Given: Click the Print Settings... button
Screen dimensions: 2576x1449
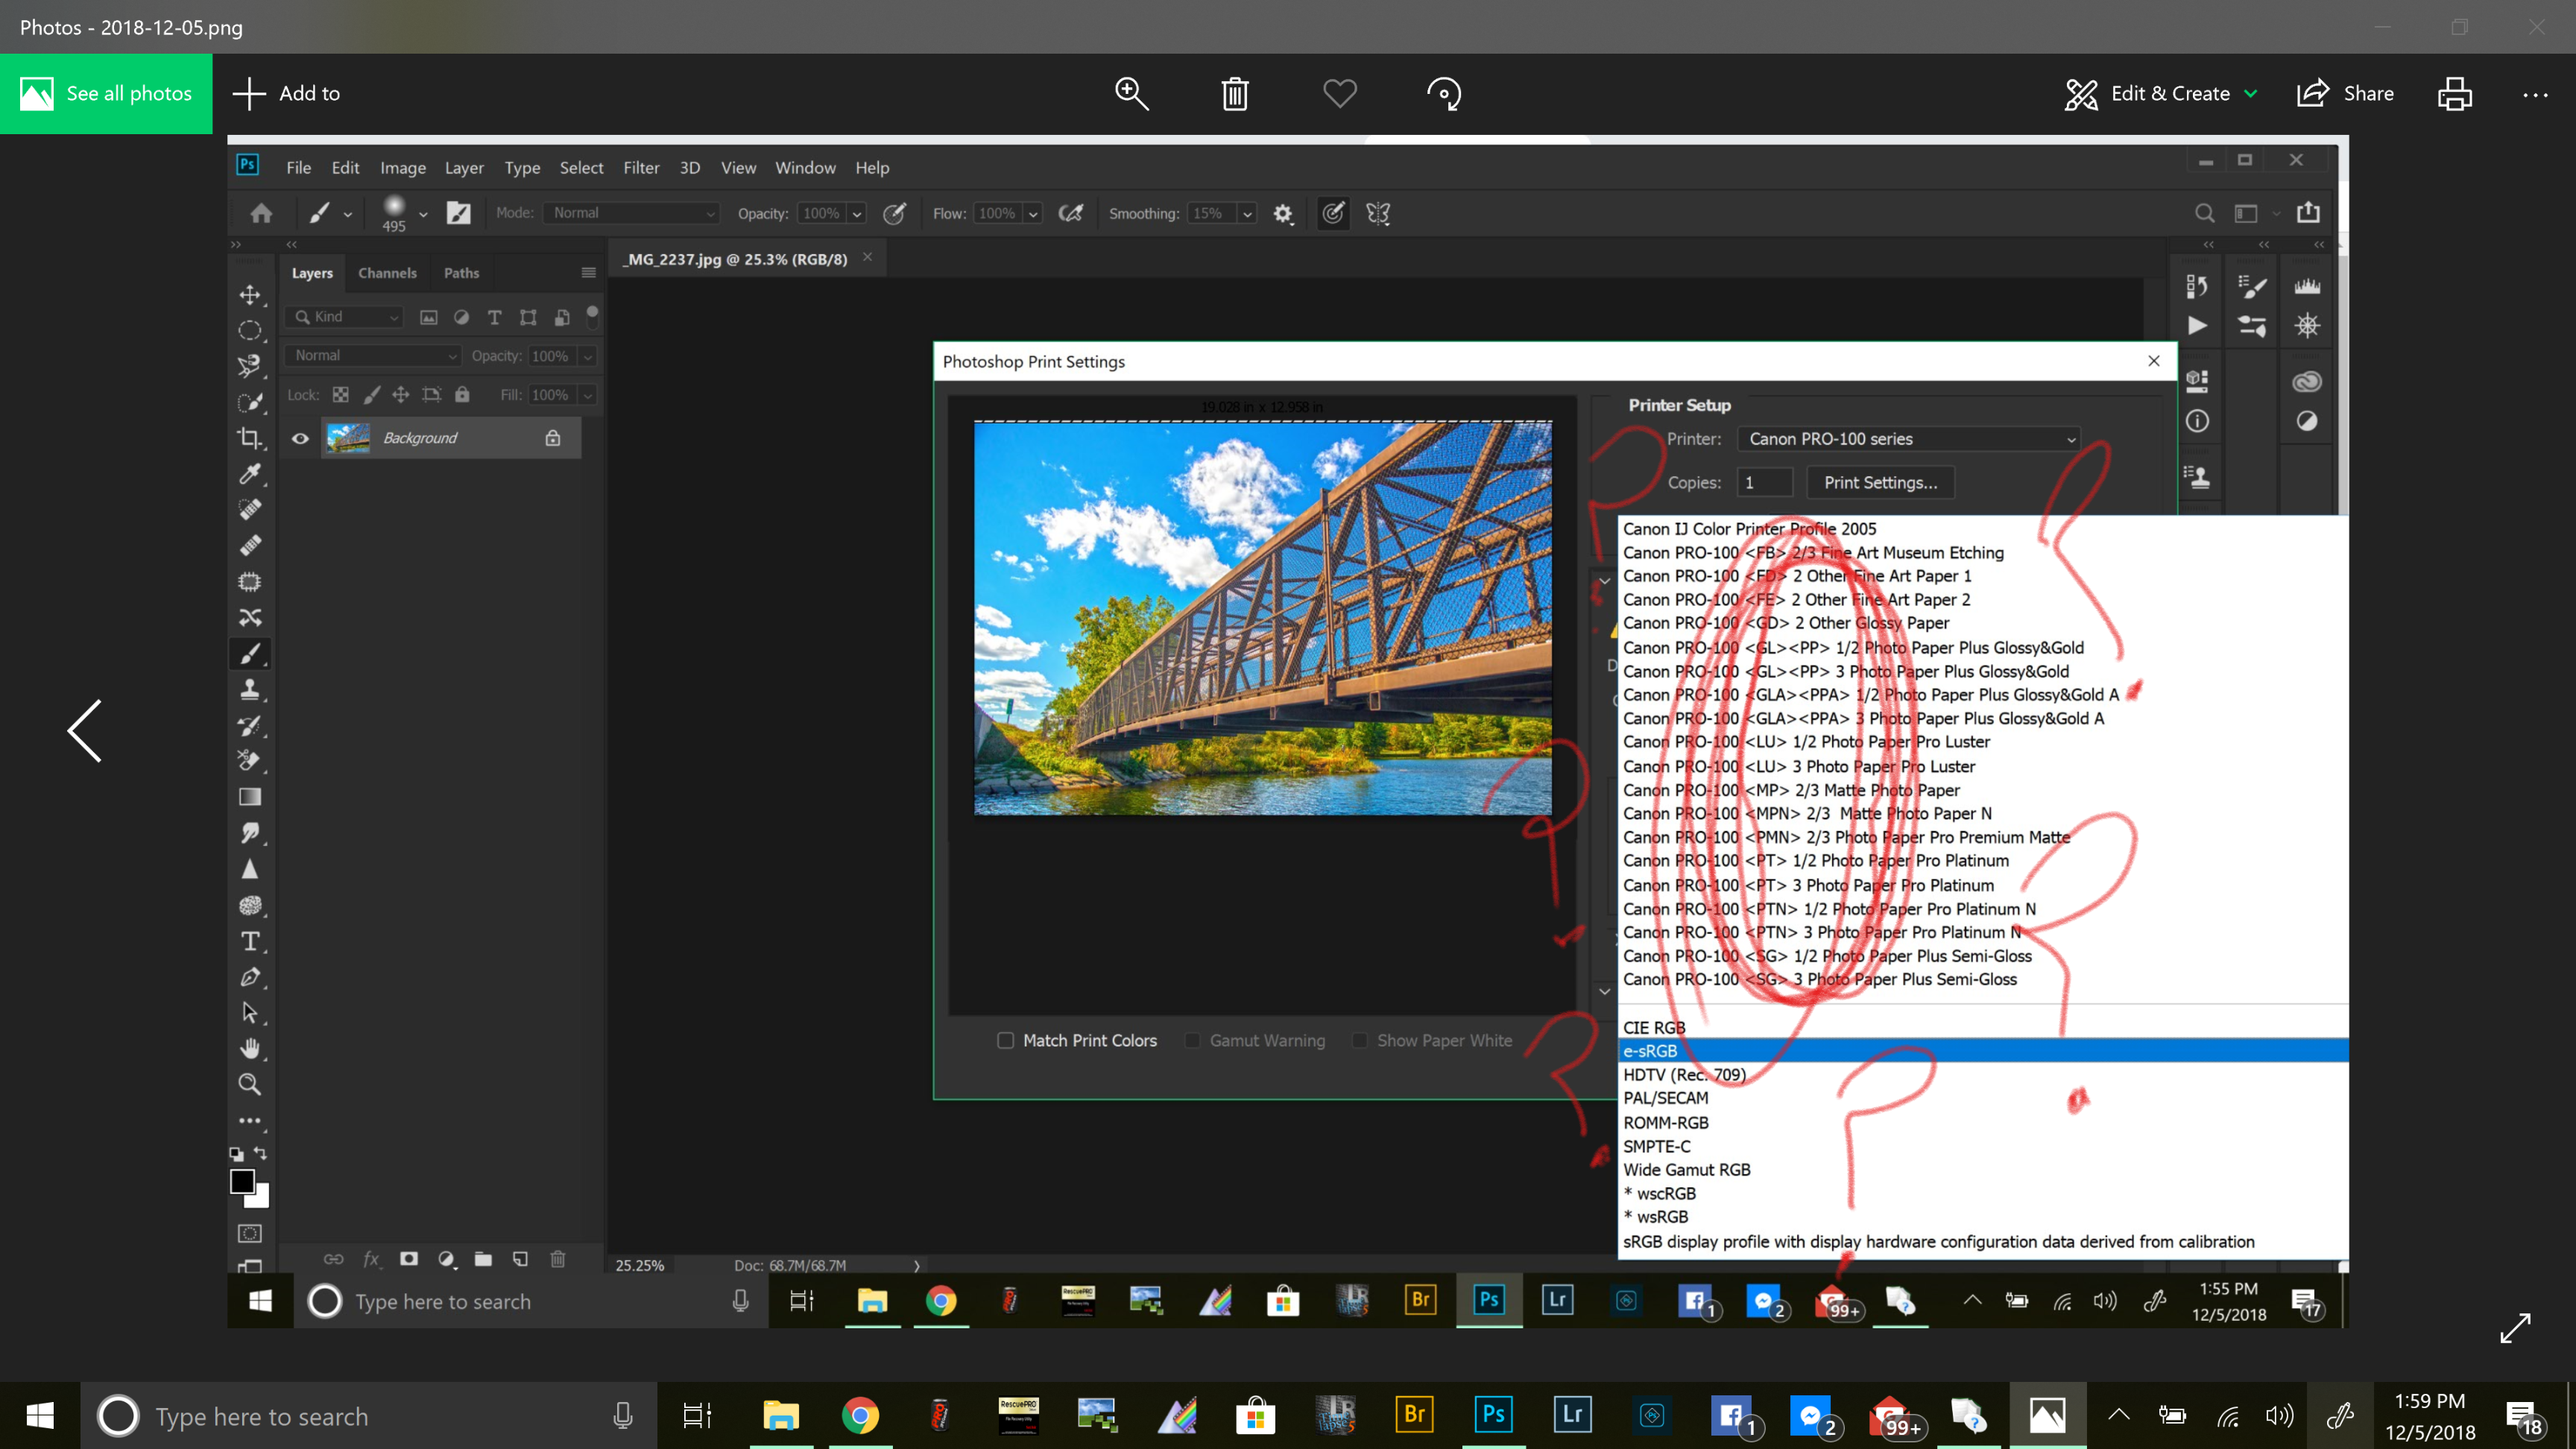Looking at the screenshot, I should click(x=1880, y=482).
